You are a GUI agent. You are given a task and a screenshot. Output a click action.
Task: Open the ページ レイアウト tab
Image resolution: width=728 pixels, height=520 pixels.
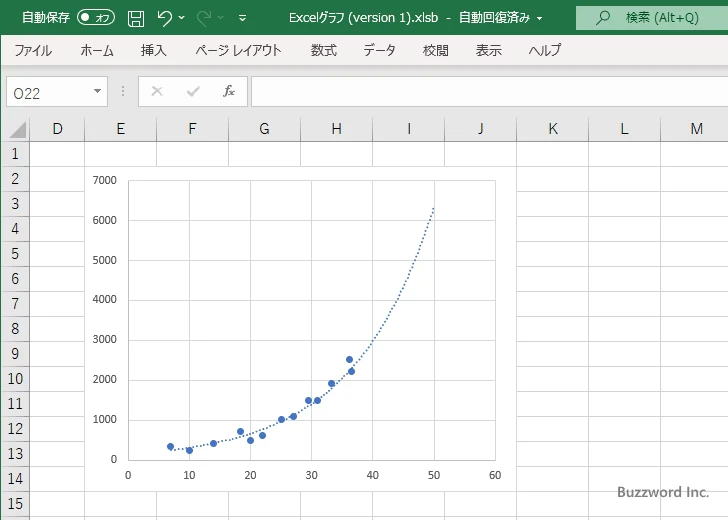pos(238,50)
